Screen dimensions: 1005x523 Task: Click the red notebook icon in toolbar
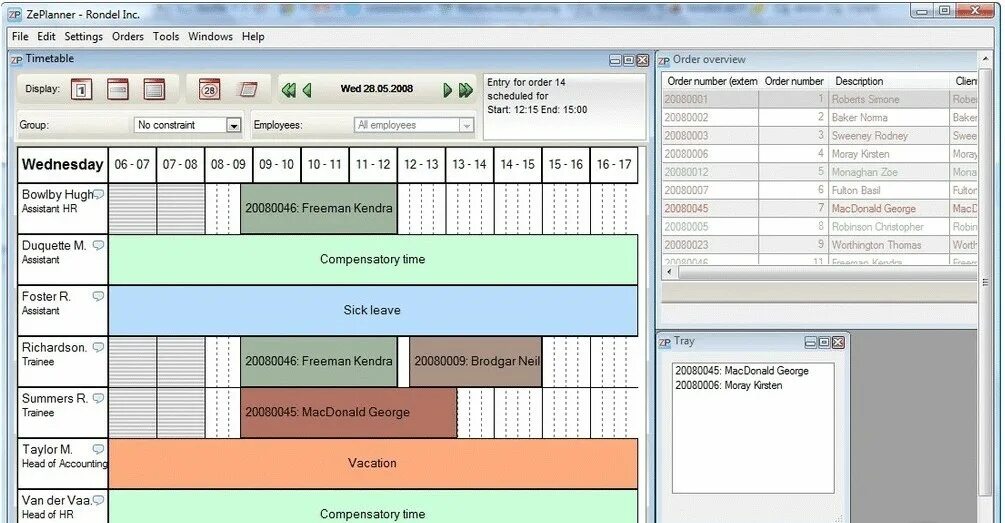pyautogui.click(x=248, y=89)
